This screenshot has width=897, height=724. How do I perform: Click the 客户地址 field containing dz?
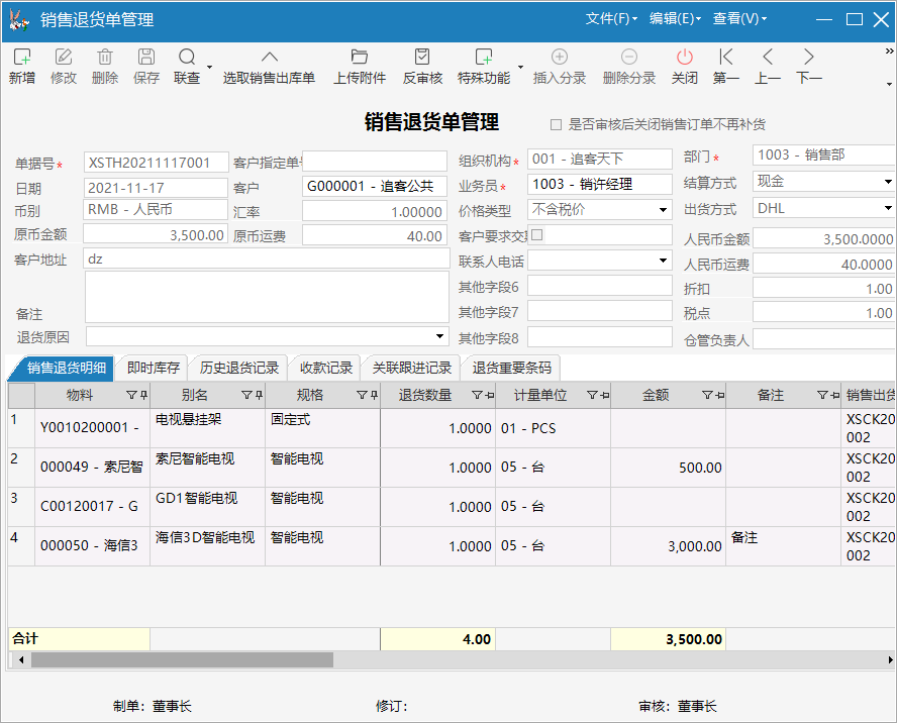[x=267, y=259]
